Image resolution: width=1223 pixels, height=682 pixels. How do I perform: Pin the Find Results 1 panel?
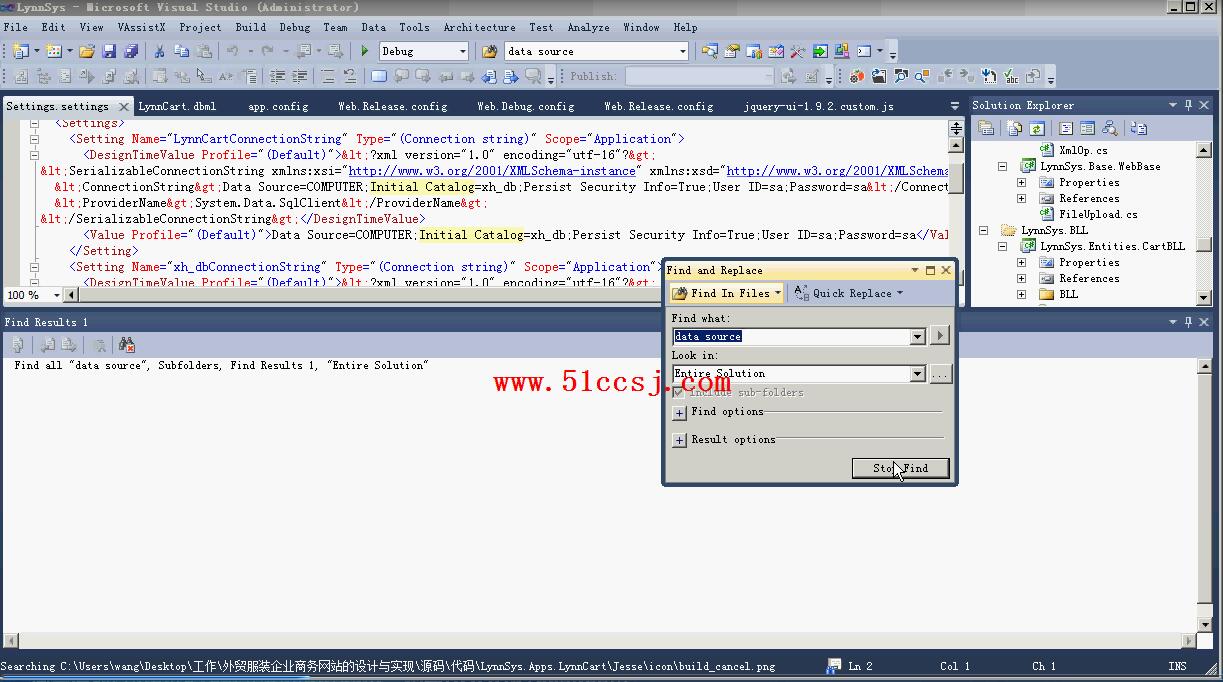pos(1189,322)
